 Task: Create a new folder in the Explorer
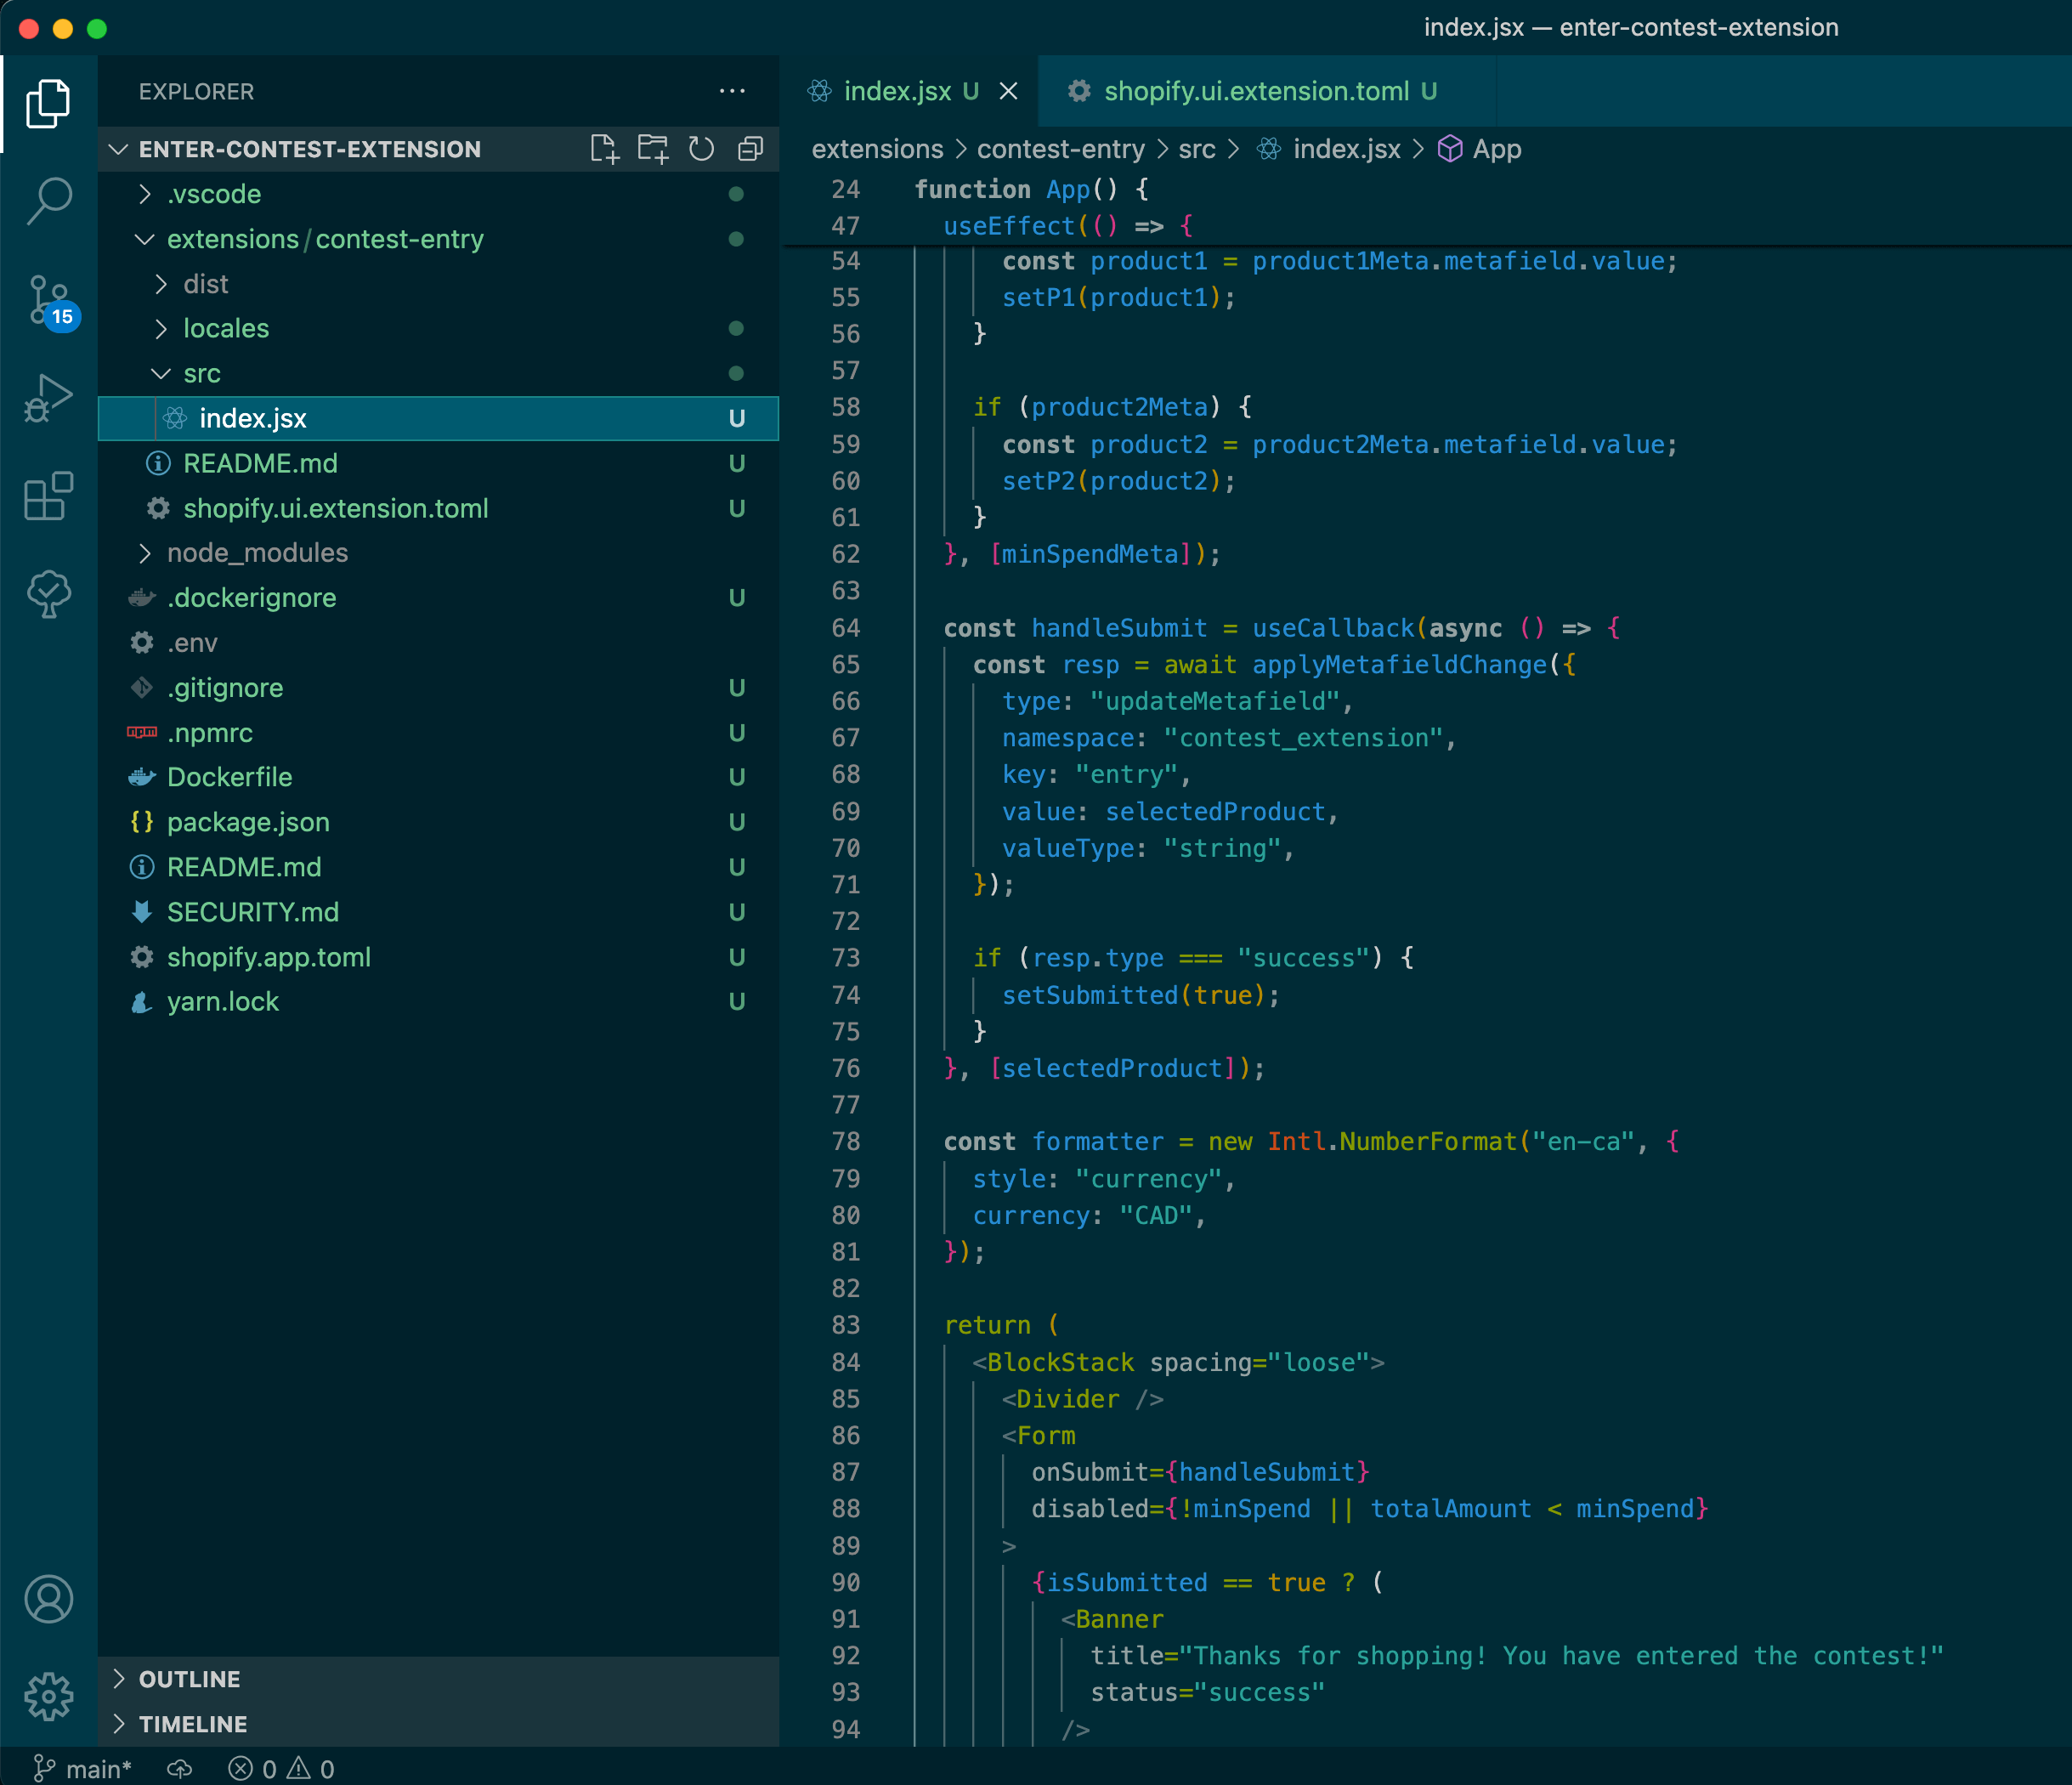(x=653, y=148)
